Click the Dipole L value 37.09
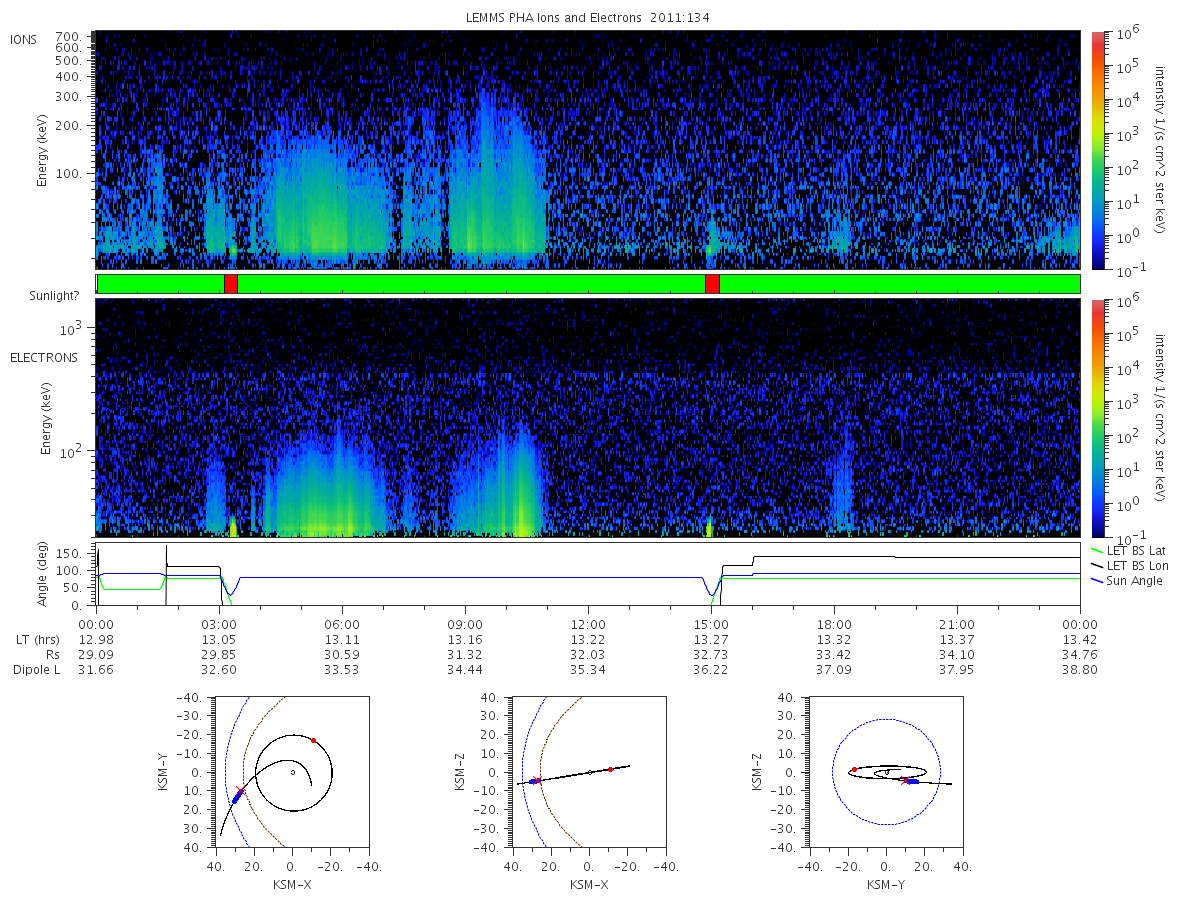1200x900 pixels. [x=834, y=670]
